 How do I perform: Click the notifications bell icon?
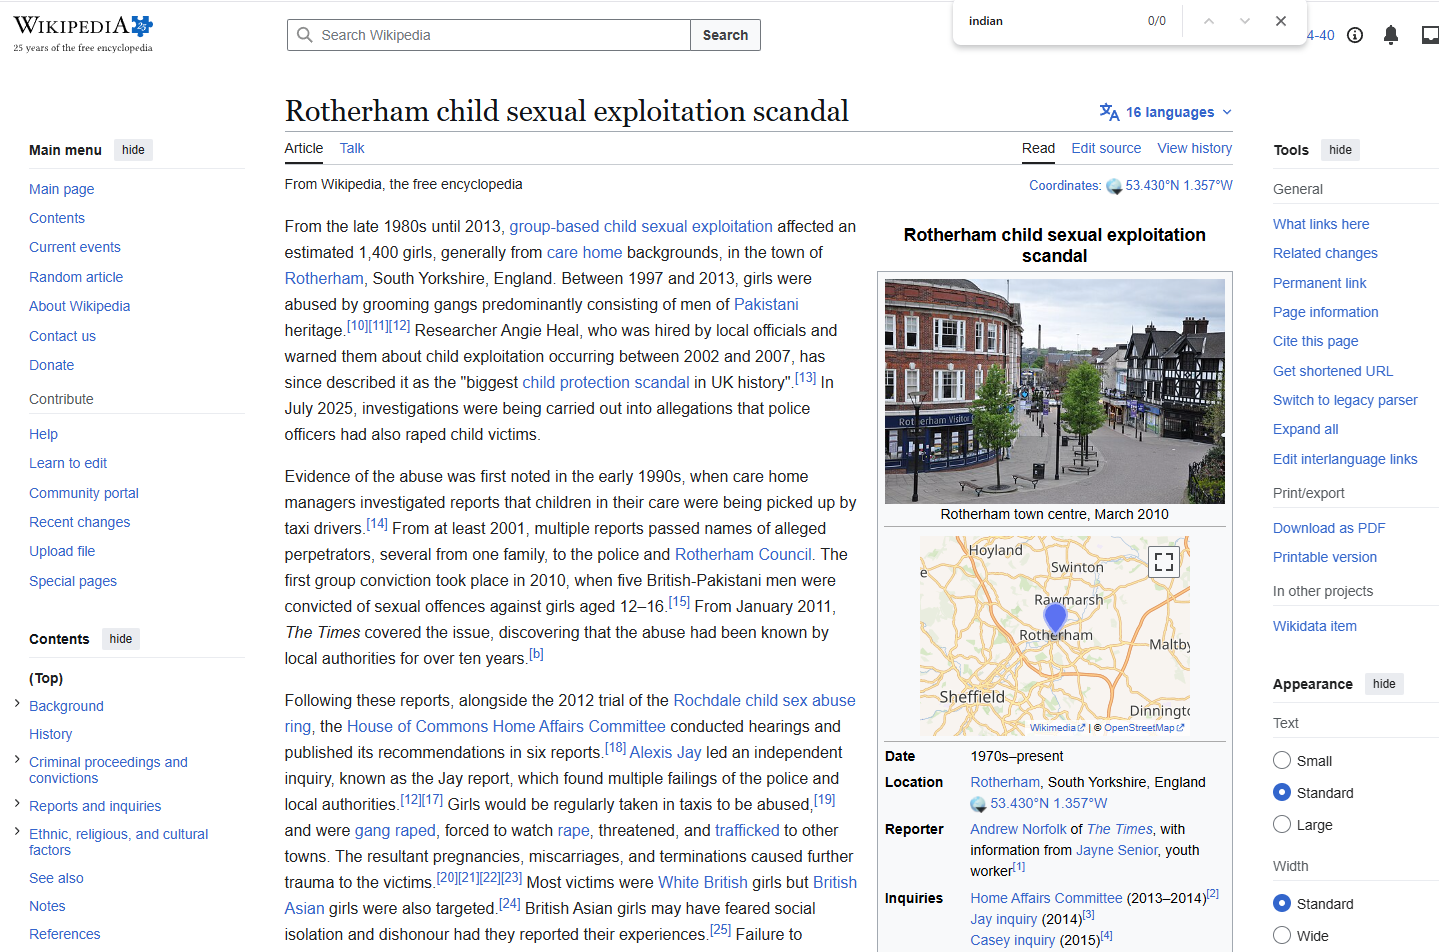pyautogui.click(x=1390, y=35)
